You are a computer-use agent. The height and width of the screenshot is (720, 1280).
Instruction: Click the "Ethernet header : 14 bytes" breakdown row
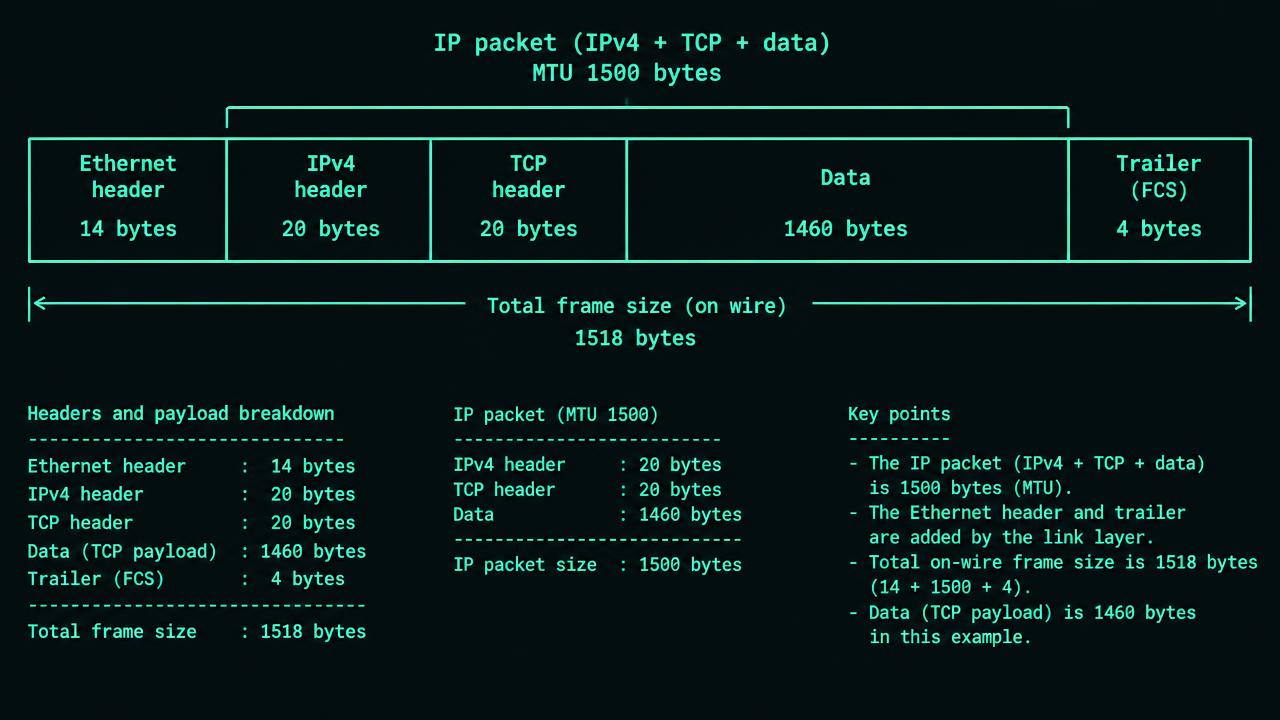[x=191, y=466]
